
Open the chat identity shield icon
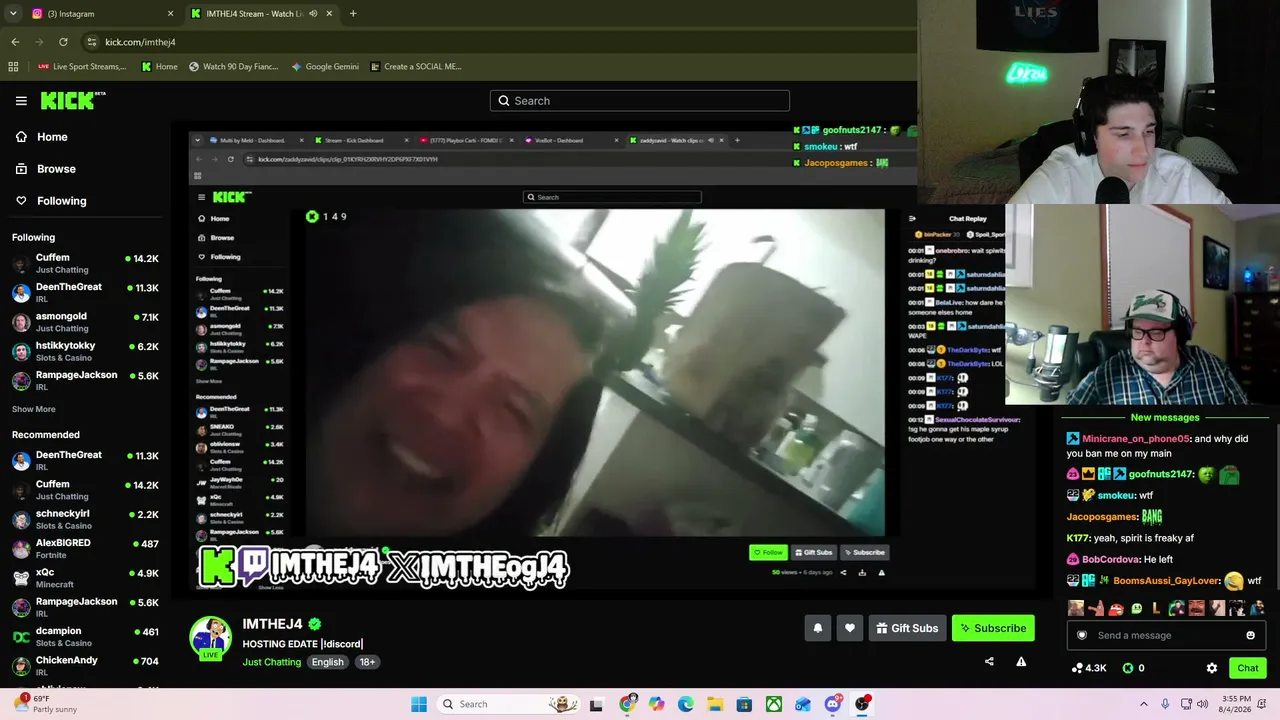pos(1081,635)
